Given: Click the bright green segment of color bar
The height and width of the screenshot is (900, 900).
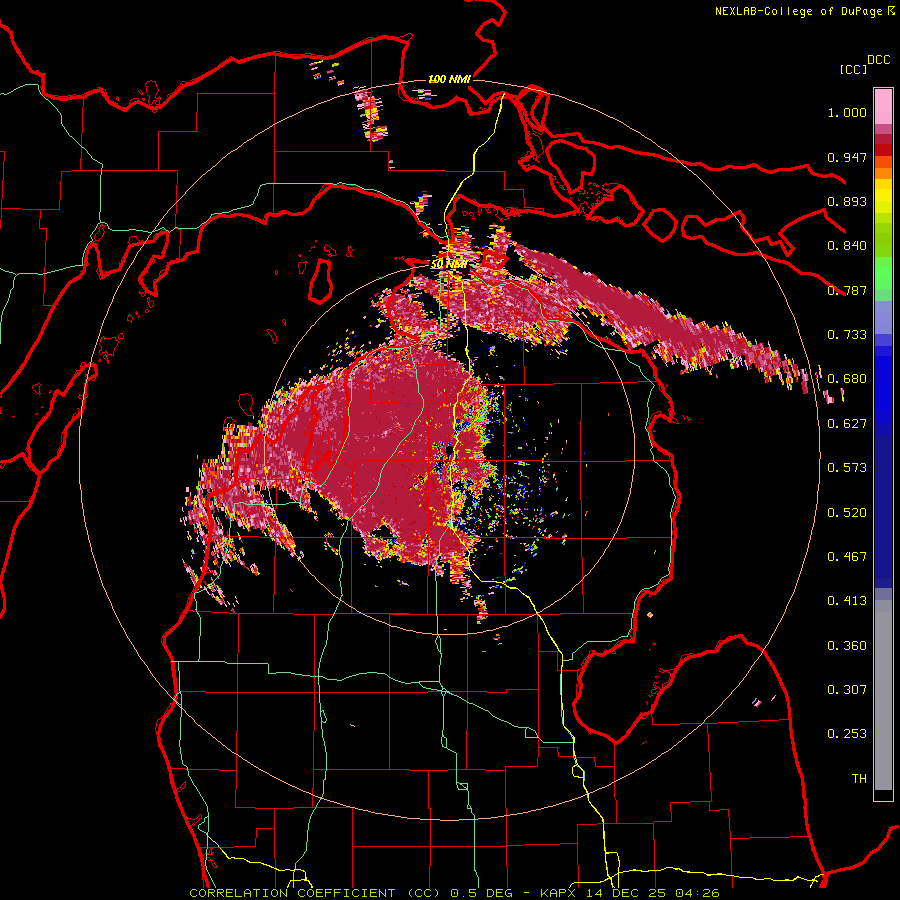Looking at the screenshot, I should [883, 273].
